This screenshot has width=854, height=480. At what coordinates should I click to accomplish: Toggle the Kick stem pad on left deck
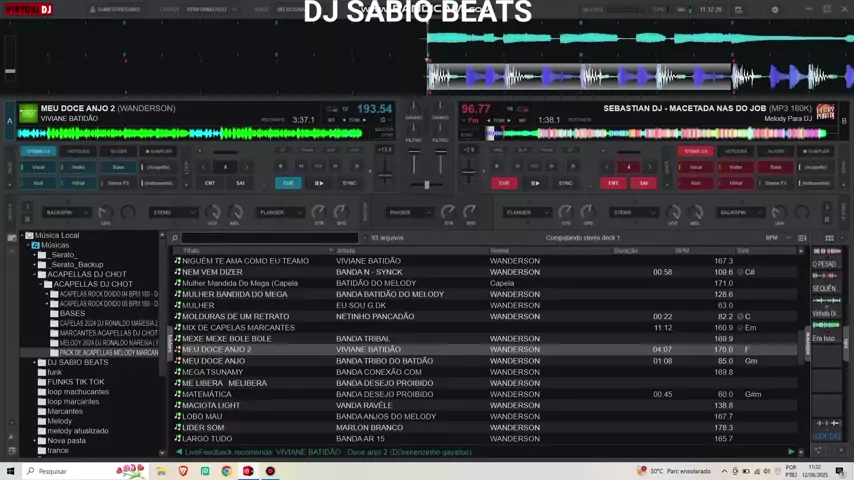38,183
